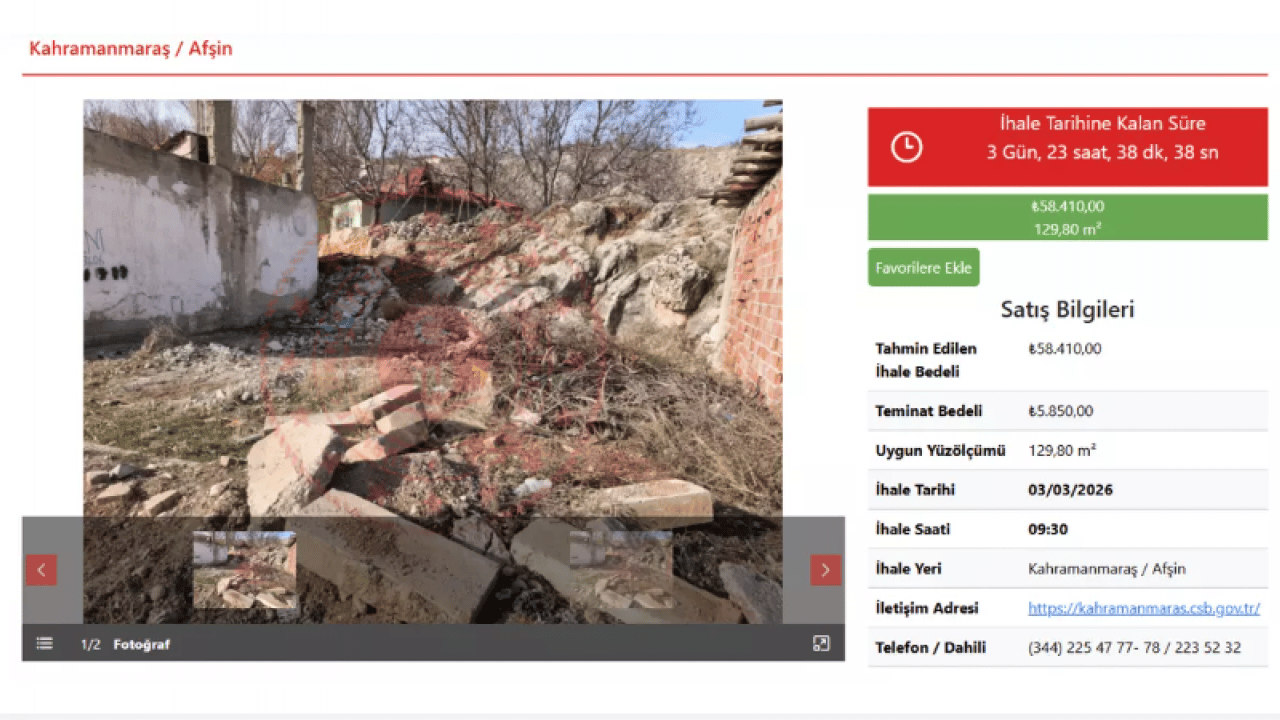Image resolution: width=1280 pixels, height=720 pixels.
Task: Click the İhale Saati value 09:30
Action: [x=1048, y=529]
